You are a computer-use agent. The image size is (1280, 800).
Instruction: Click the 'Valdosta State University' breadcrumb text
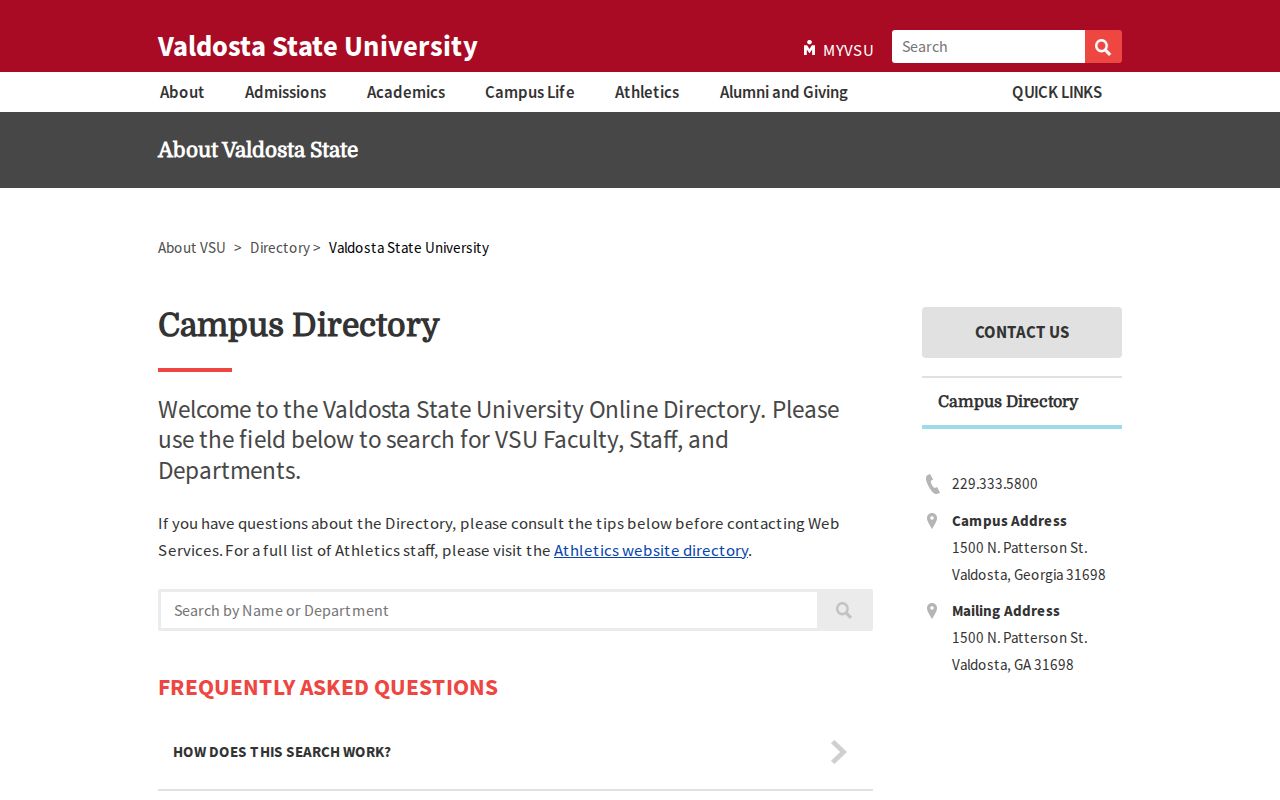[409, 248]
